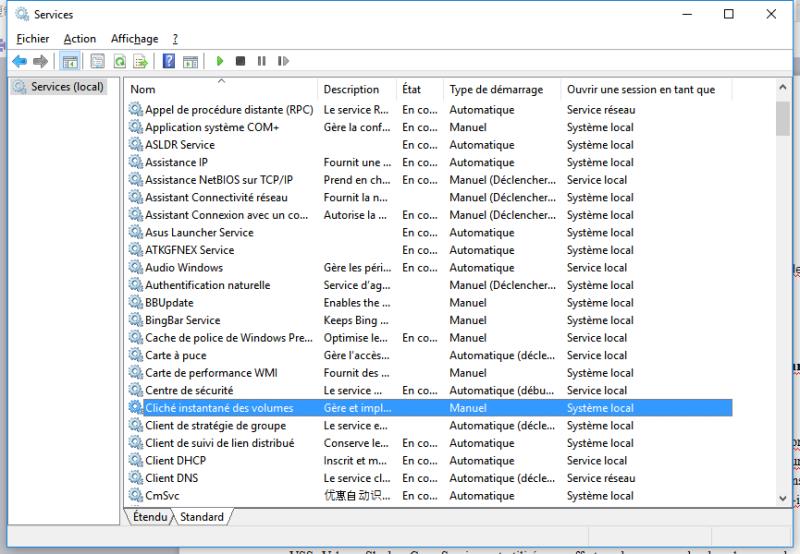This screenshot has width=800, height=554.
Task: Open the Action menu
Action: (x=80, y=39)
